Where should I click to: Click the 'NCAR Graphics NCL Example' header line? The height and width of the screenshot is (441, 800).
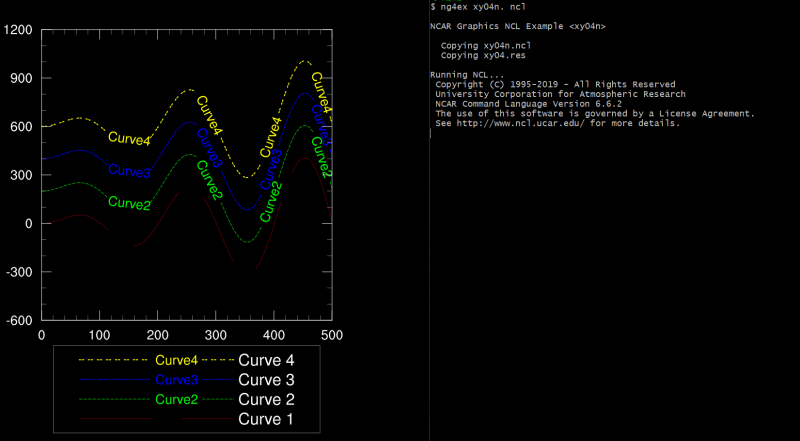517,26
